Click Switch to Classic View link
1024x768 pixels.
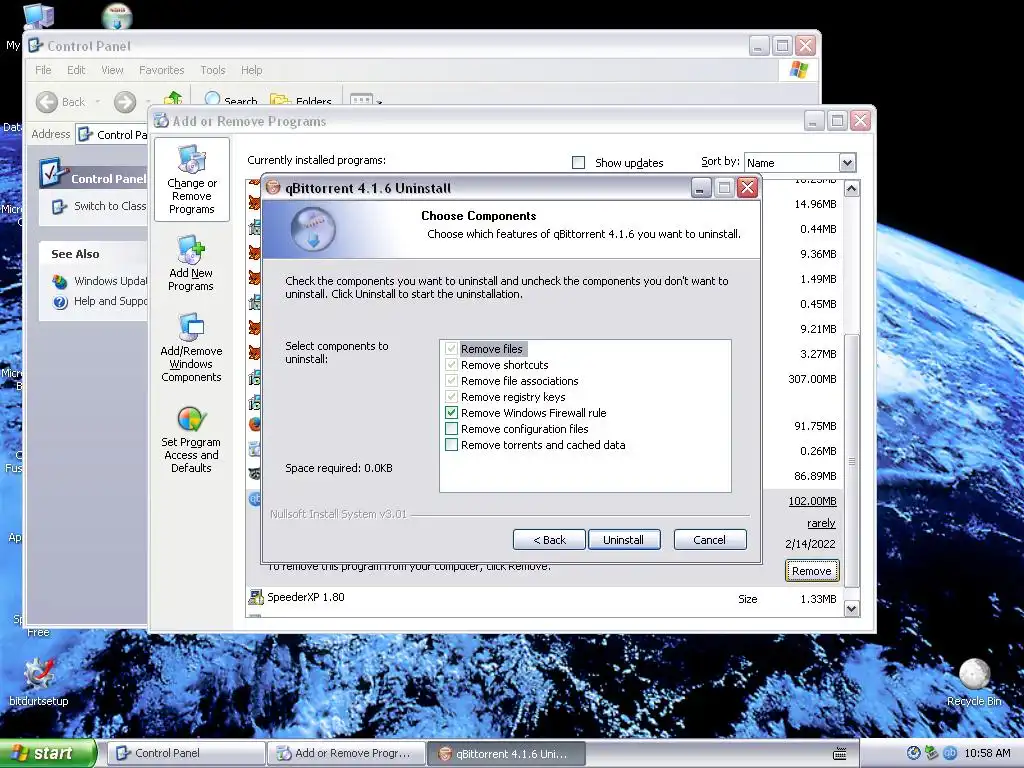pyautogui.click(x=109, y=206)
